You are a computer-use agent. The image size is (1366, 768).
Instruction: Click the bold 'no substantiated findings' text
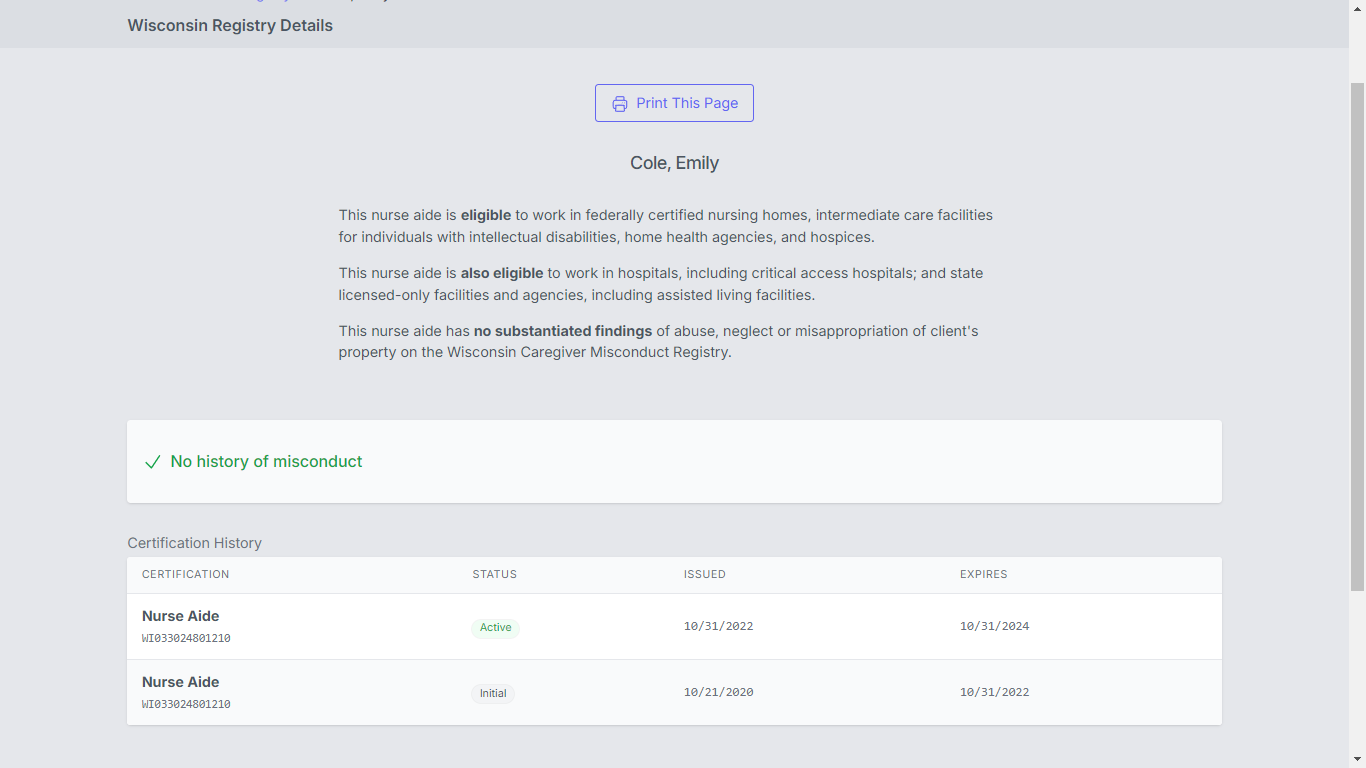(563, 331)
